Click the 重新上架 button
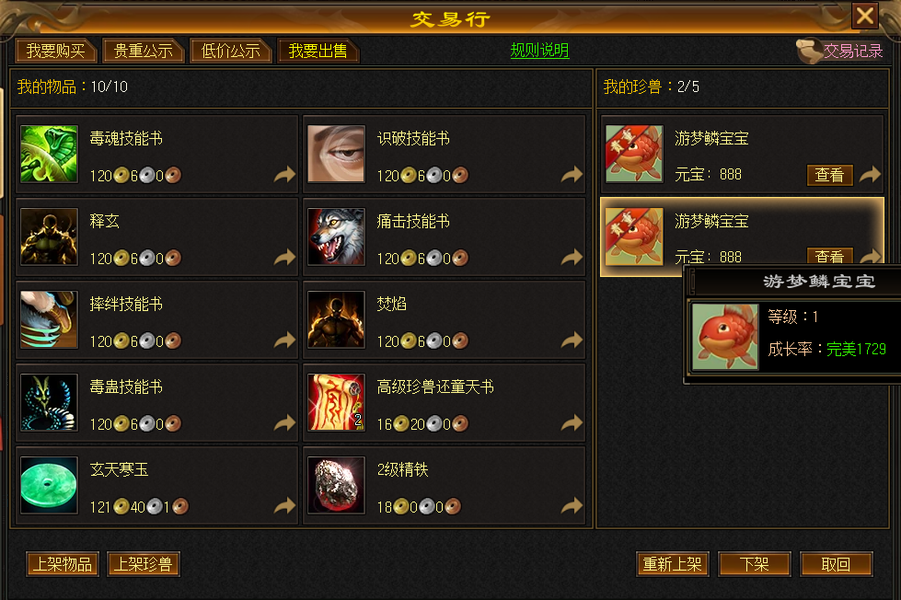 click(672, 564)
